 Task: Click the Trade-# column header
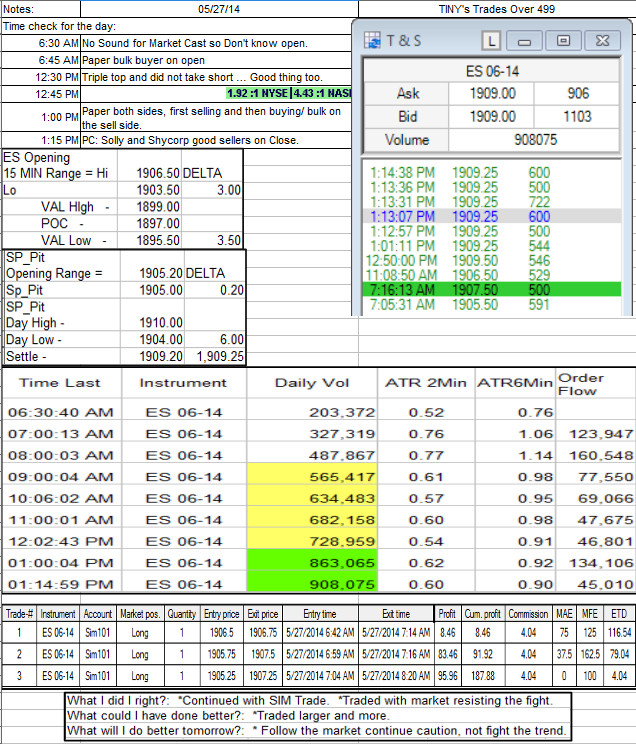[19, 614]
